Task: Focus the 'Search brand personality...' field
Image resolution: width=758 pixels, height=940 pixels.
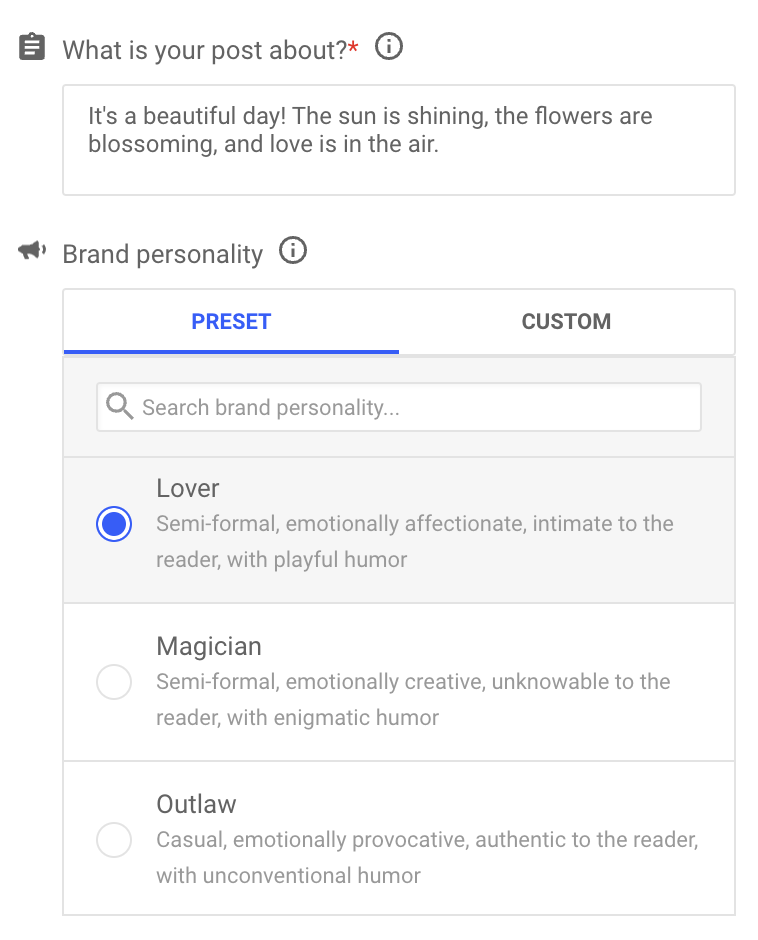Action: tap(399, 407)
